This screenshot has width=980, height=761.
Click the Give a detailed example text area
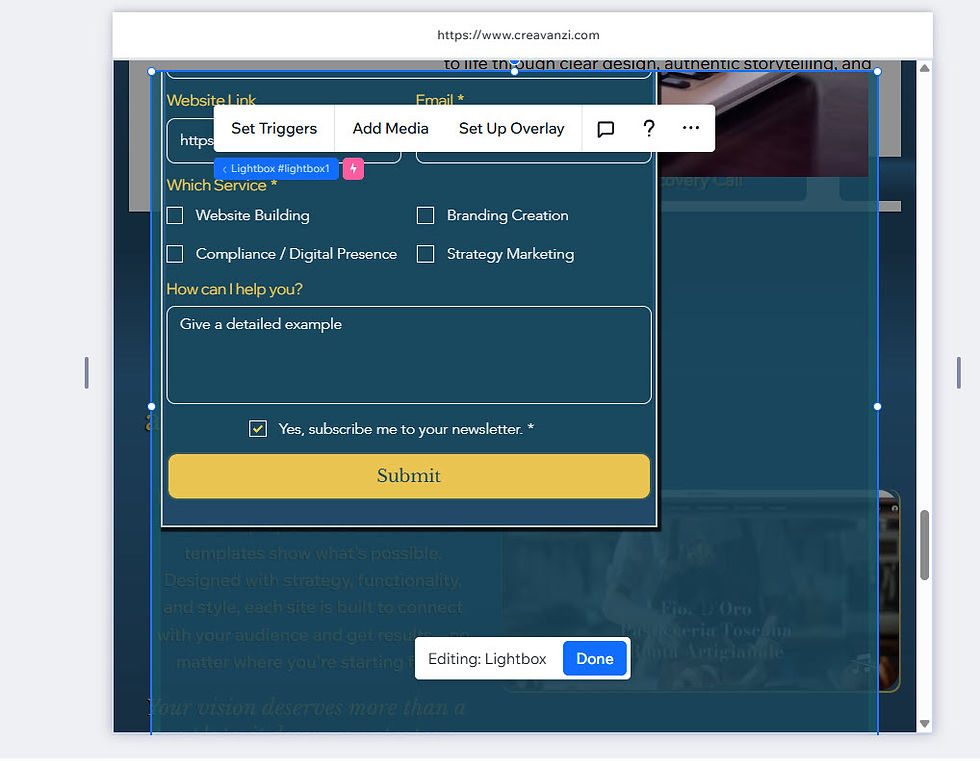[408, 355]
